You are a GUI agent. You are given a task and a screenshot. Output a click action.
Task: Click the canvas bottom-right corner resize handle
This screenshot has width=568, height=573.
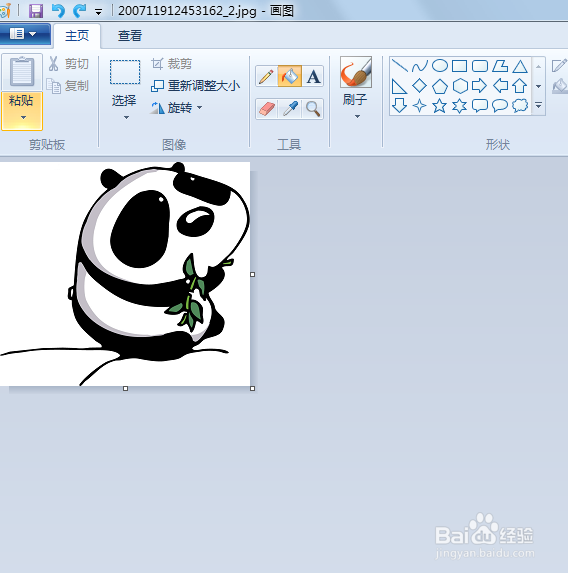(x=253, y=388)
